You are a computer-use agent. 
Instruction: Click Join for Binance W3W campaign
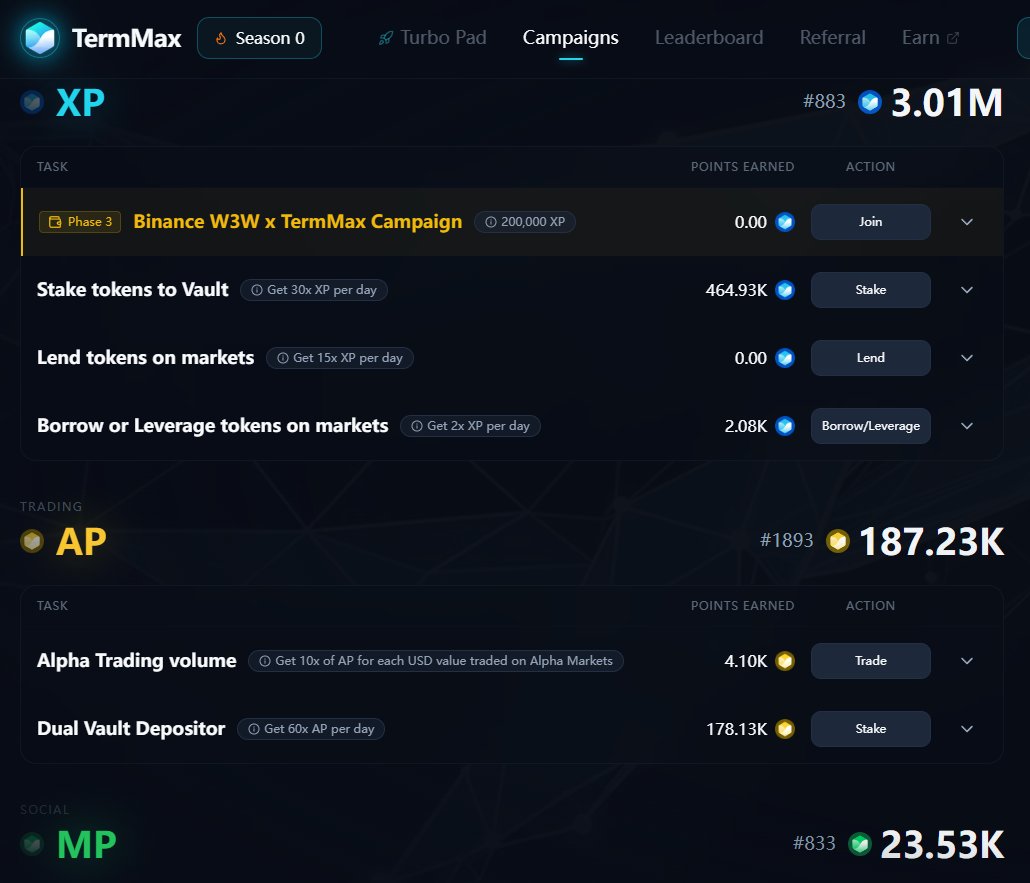[870, 222]
